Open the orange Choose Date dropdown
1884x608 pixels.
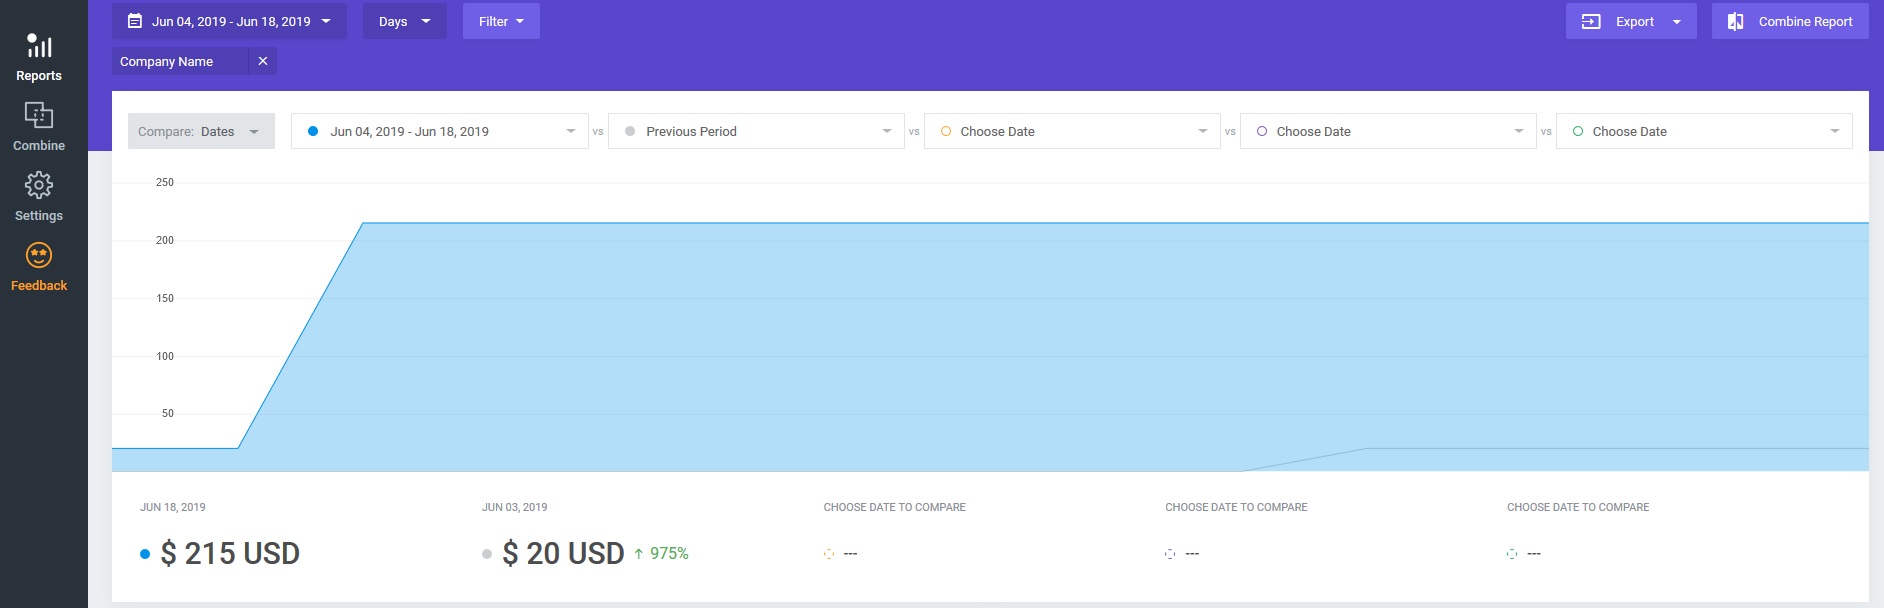tap(1072, 131)
